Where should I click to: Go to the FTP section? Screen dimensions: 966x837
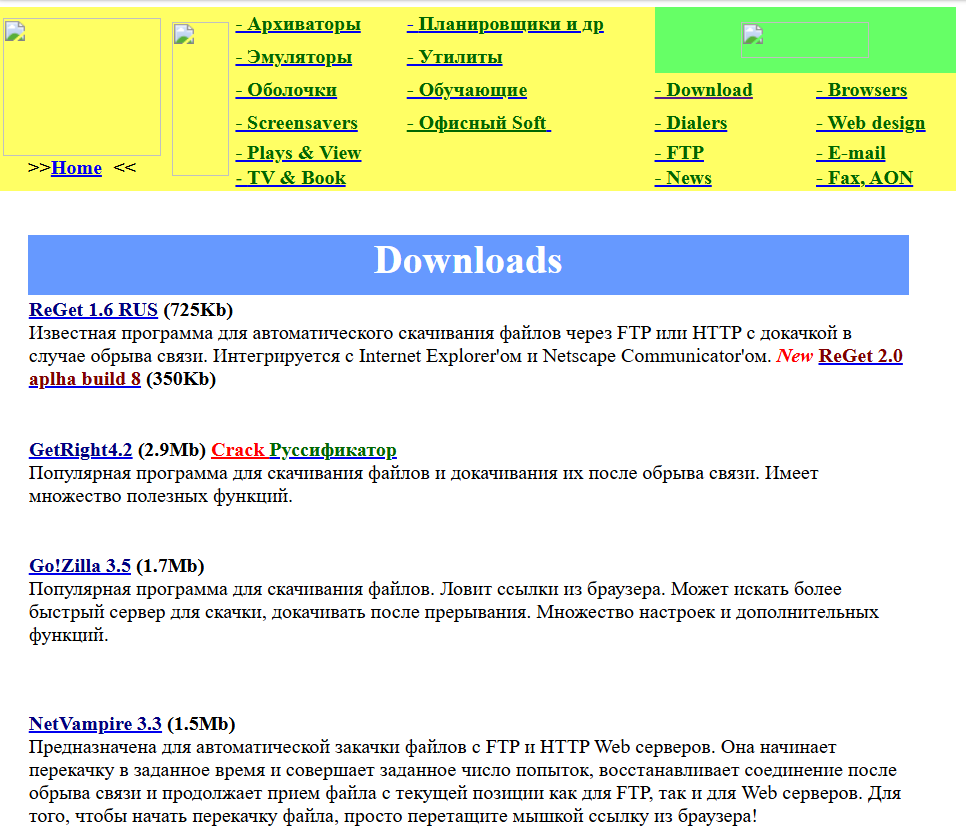(679, 153)
